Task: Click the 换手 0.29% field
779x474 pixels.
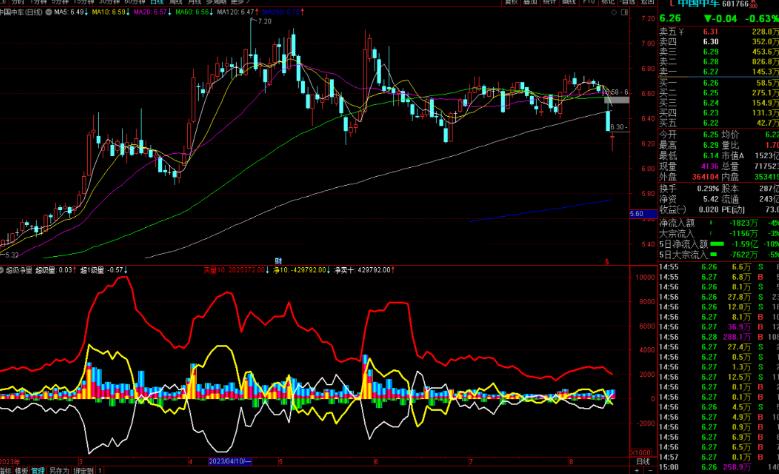Action: (689, 189)
